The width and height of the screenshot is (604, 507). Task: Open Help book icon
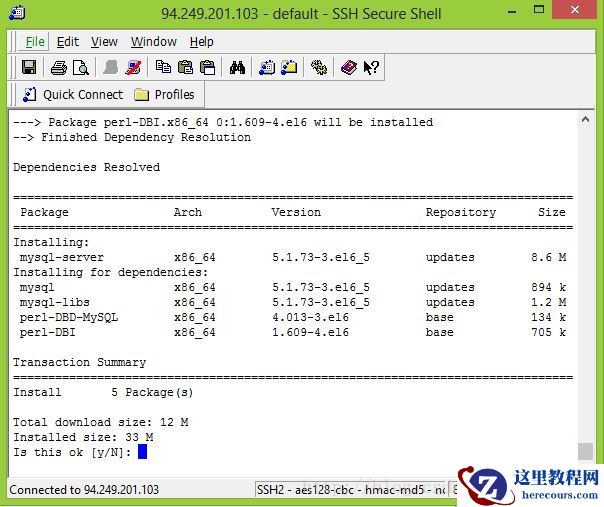click(x=349, y=68)
